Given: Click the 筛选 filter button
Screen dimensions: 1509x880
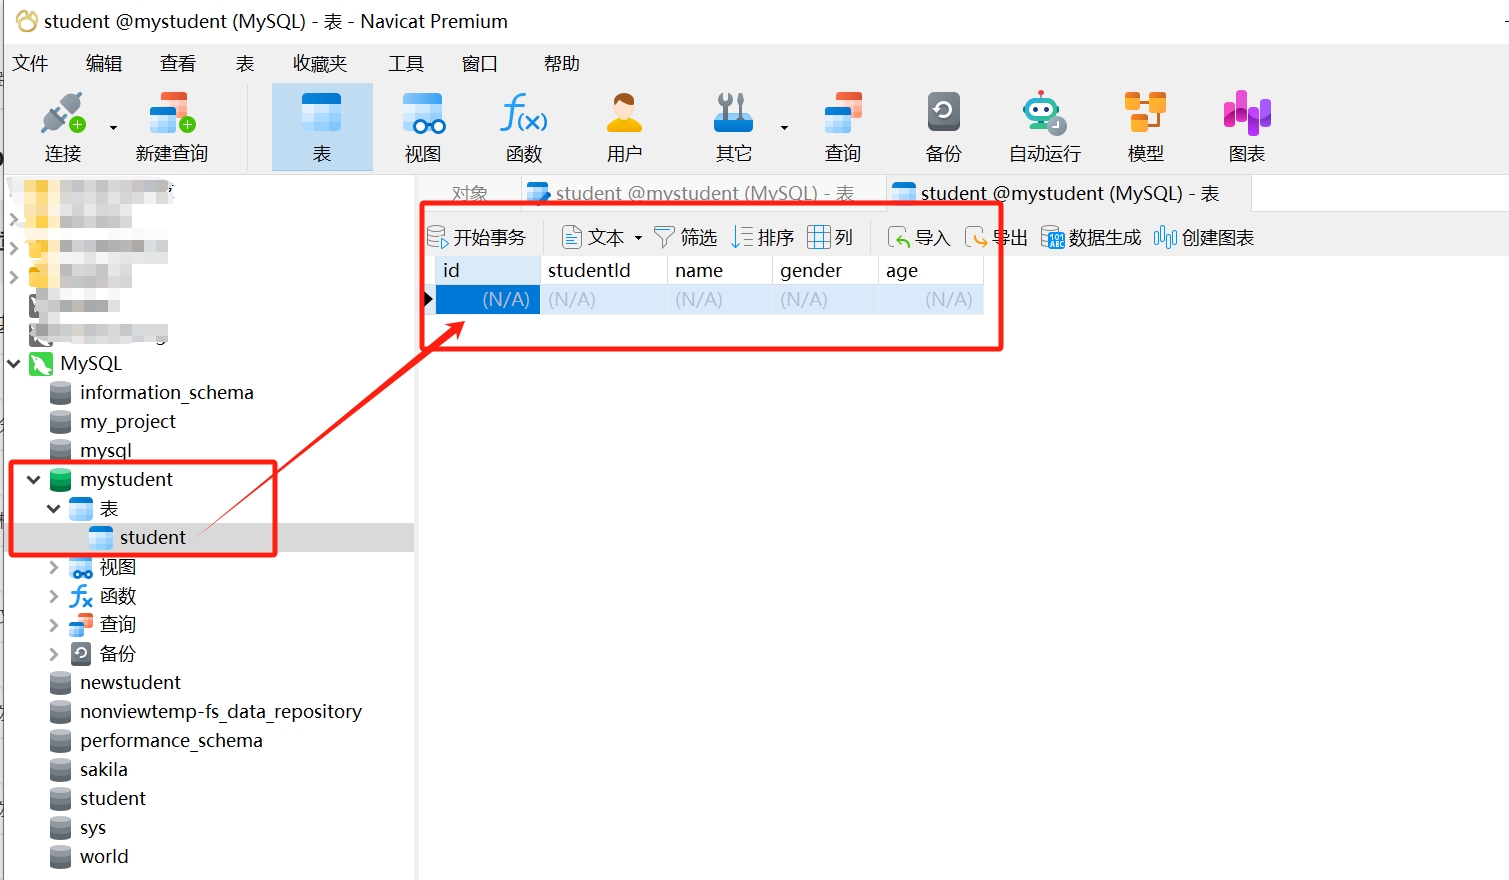Looking at the screenshot, I should [686, 238].
